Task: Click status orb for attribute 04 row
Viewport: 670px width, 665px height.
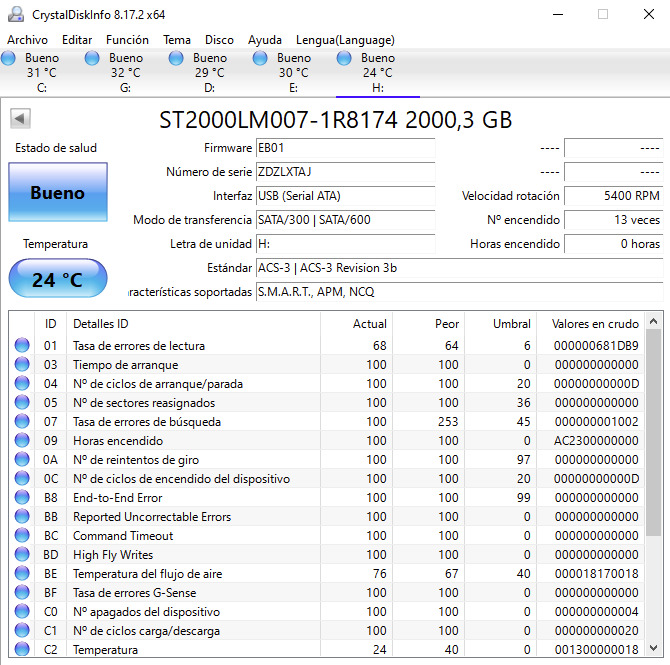Action: click(22, 383)
